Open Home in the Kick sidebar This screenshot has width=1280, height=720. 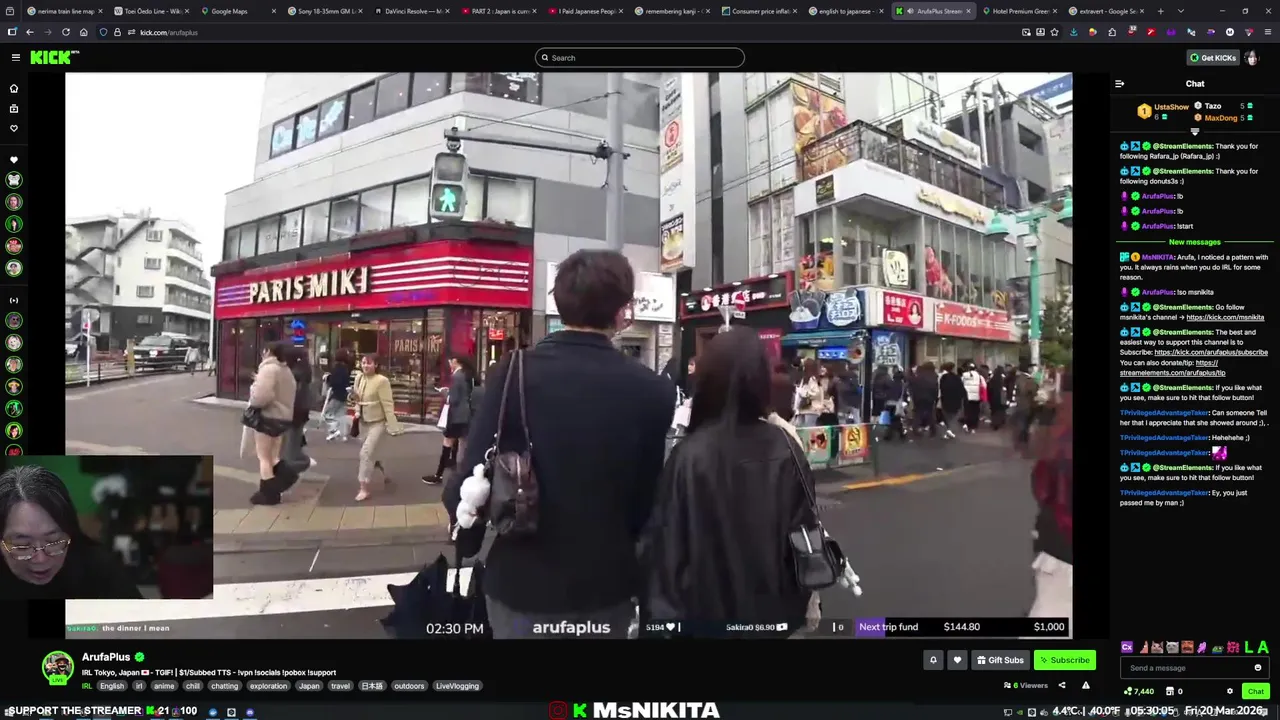(14, 88)
